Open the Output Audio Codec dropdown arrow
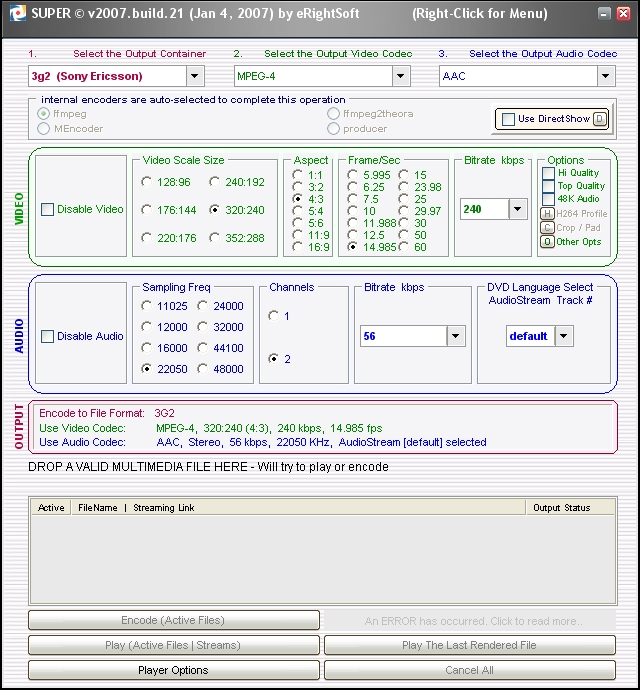 click(606, 76)
